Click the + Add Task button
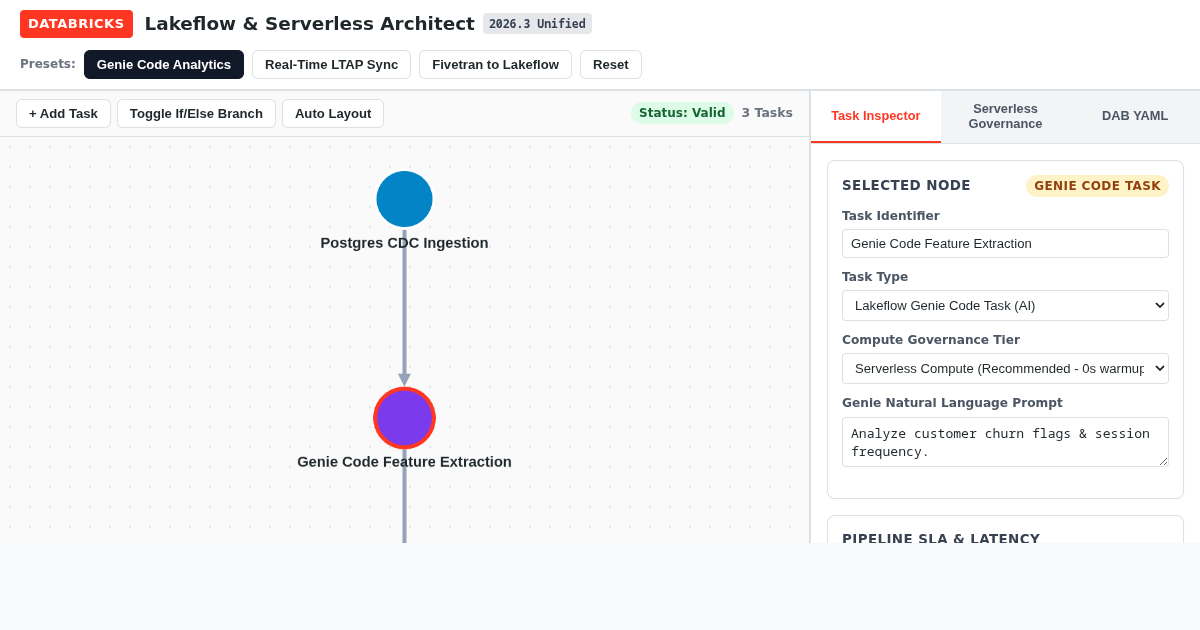 [63, 113]
